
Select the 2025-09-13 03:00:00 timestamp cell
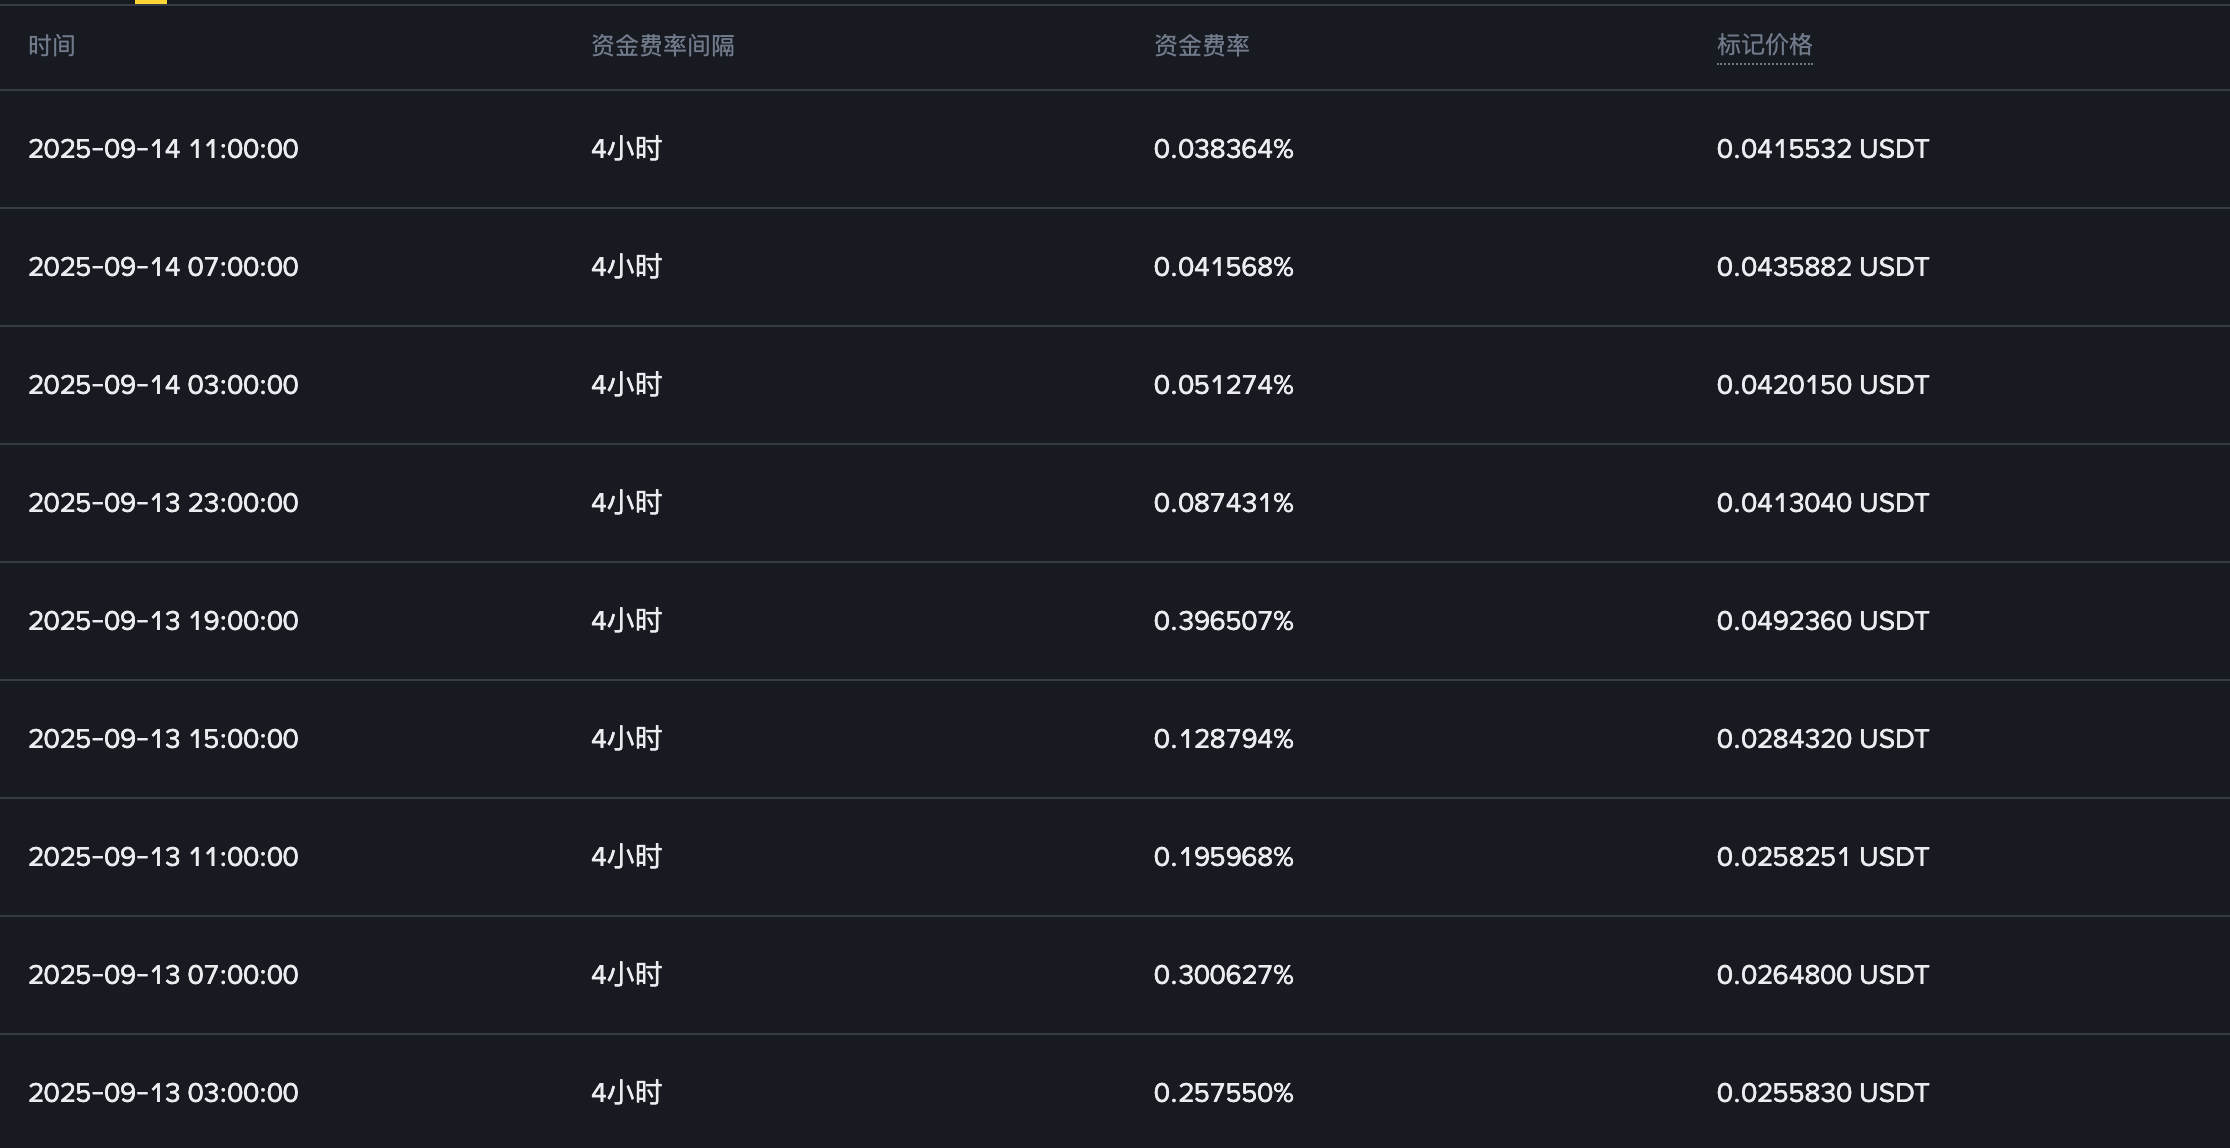click(x=163, y=1093)
